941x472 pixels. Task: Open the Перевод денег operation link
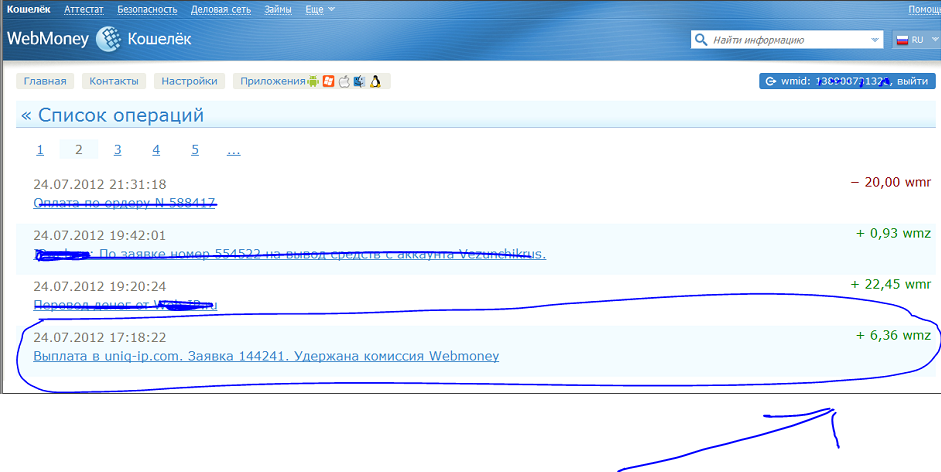coord(125,305)
